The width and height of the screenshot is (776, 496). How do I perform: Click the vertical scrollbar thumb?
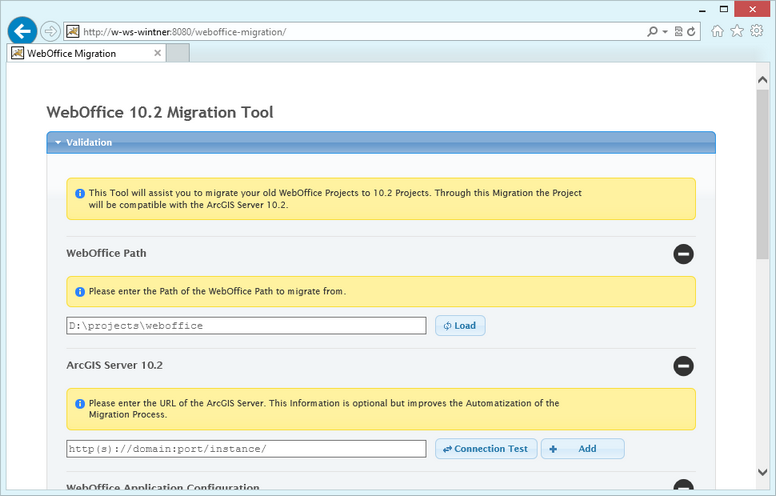pyautogui.click(x=762, y=173)
